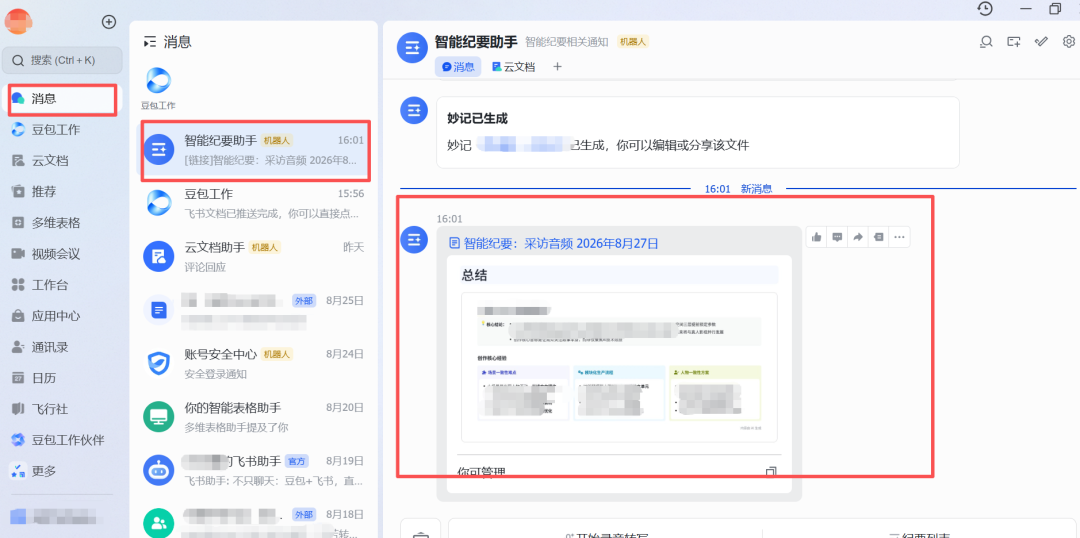The width and height of the screenshot is (1080, 538).
Task: Switch to the 消息 tab in chat header
Action: pyautogui.click(x=459, y=67)
